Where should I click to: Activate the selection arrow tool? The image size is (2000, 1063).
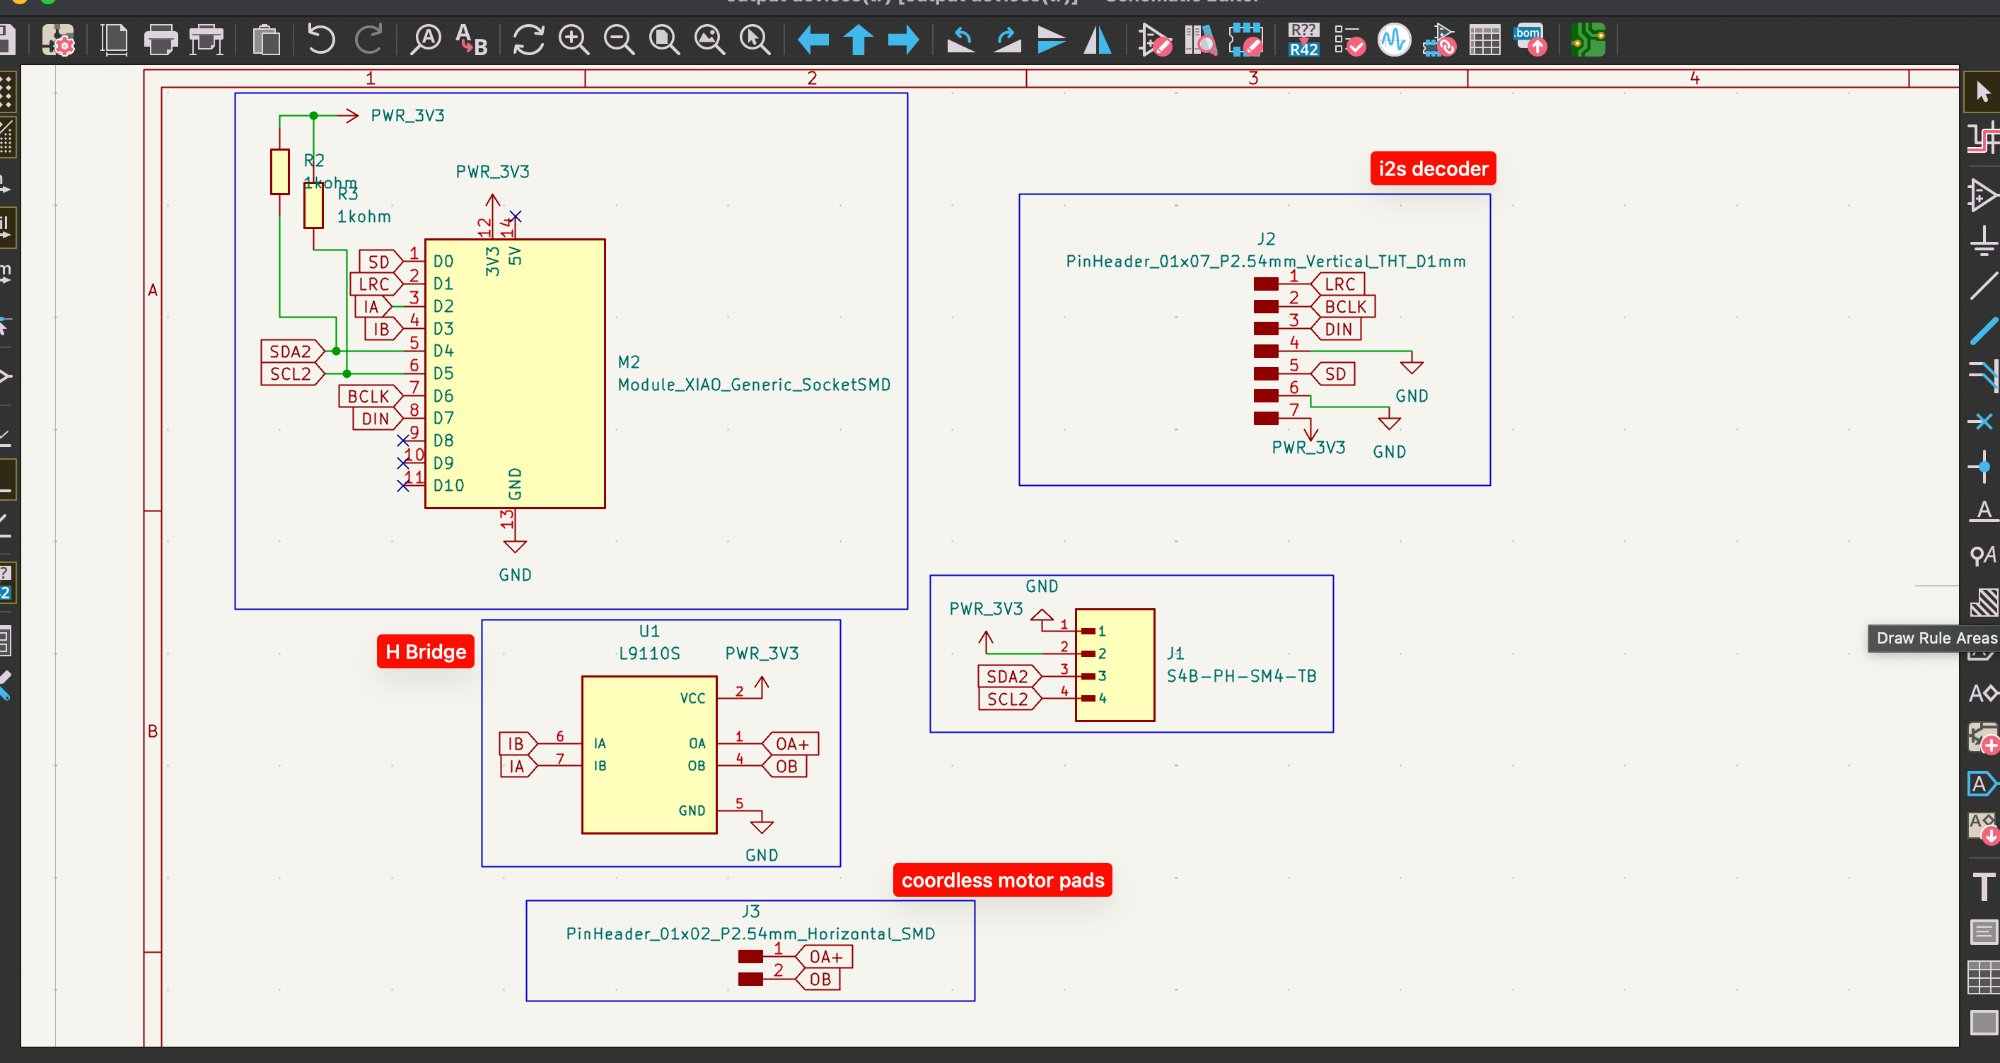(x=1982, y=92)
